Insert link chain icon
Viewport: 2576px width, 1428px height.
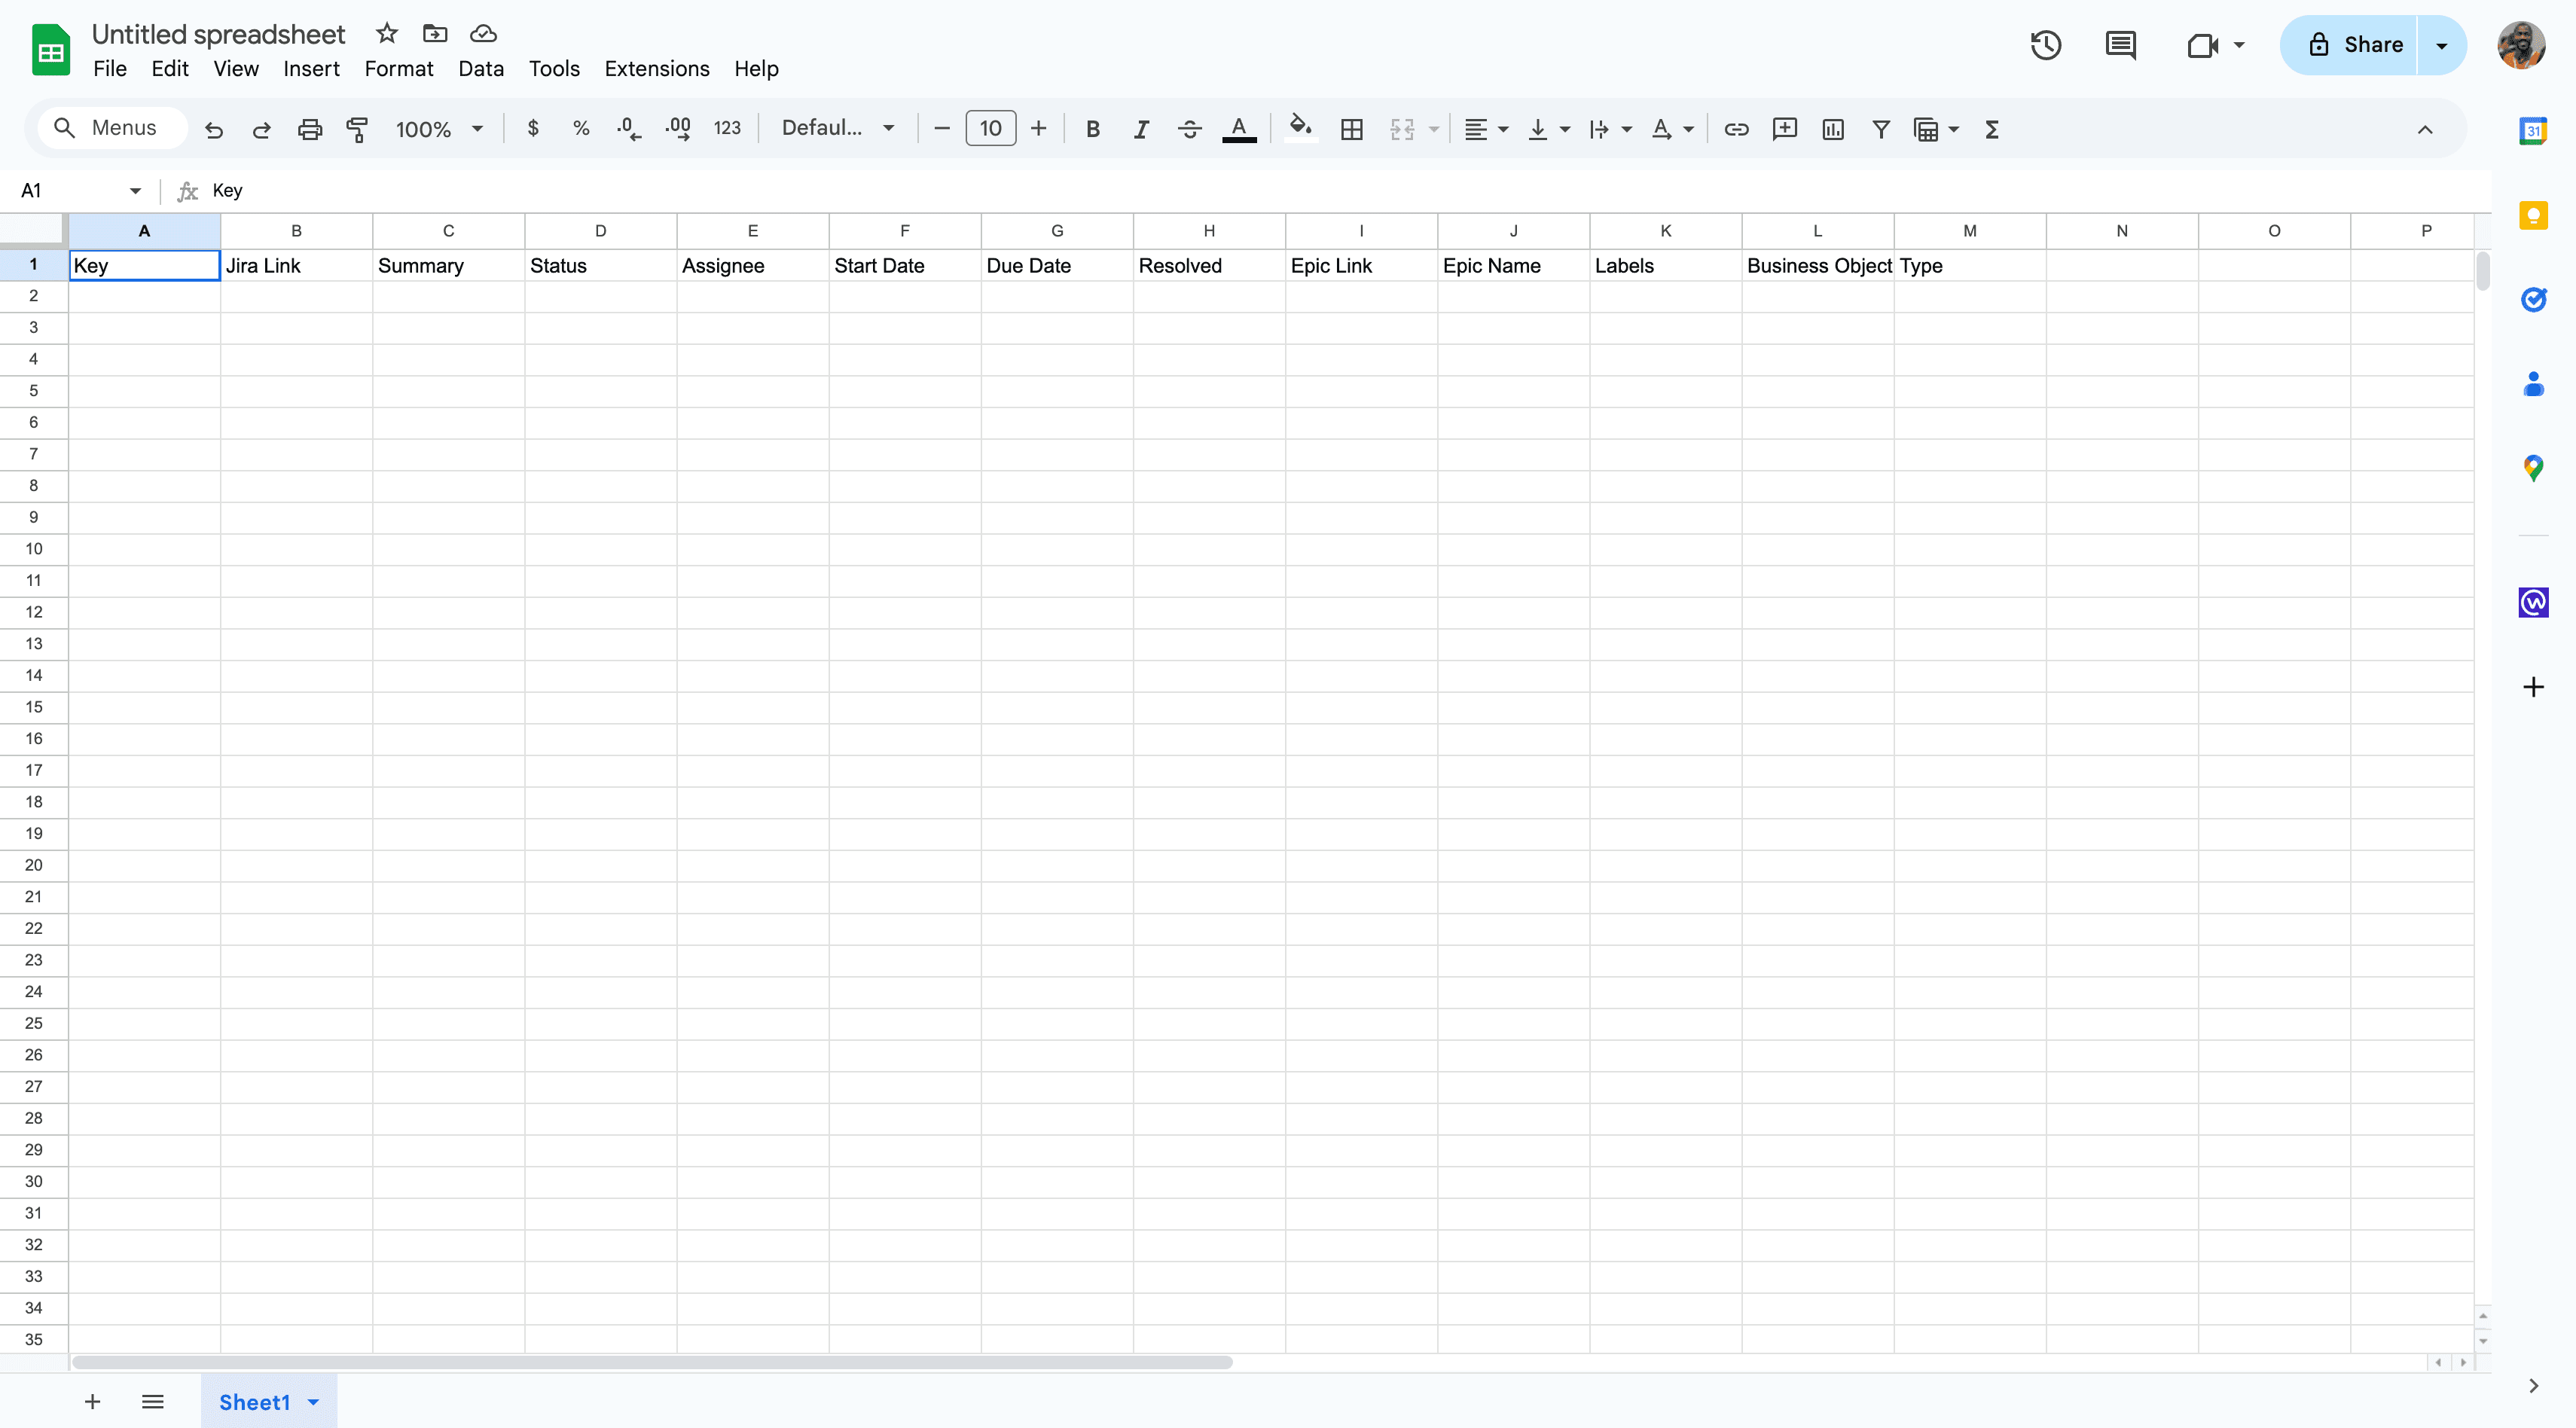tap(1736, 129)
